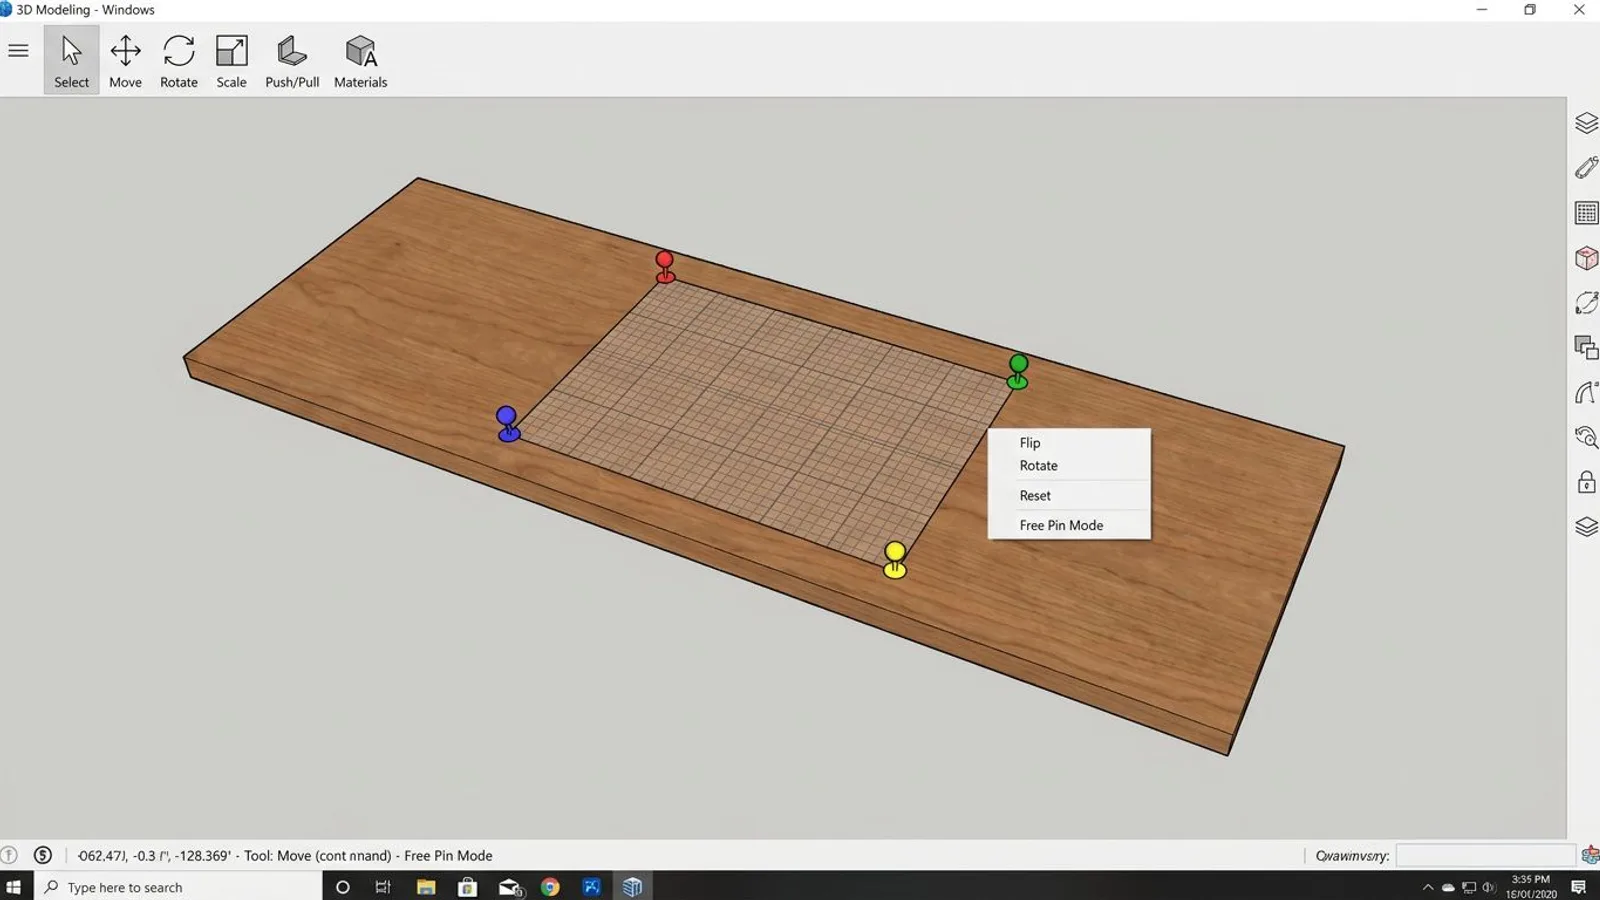The width and height of the screenshot is (1600, 900).
Task: Click the arc-shaped sidebar icon
Action: click(1586, 392)
